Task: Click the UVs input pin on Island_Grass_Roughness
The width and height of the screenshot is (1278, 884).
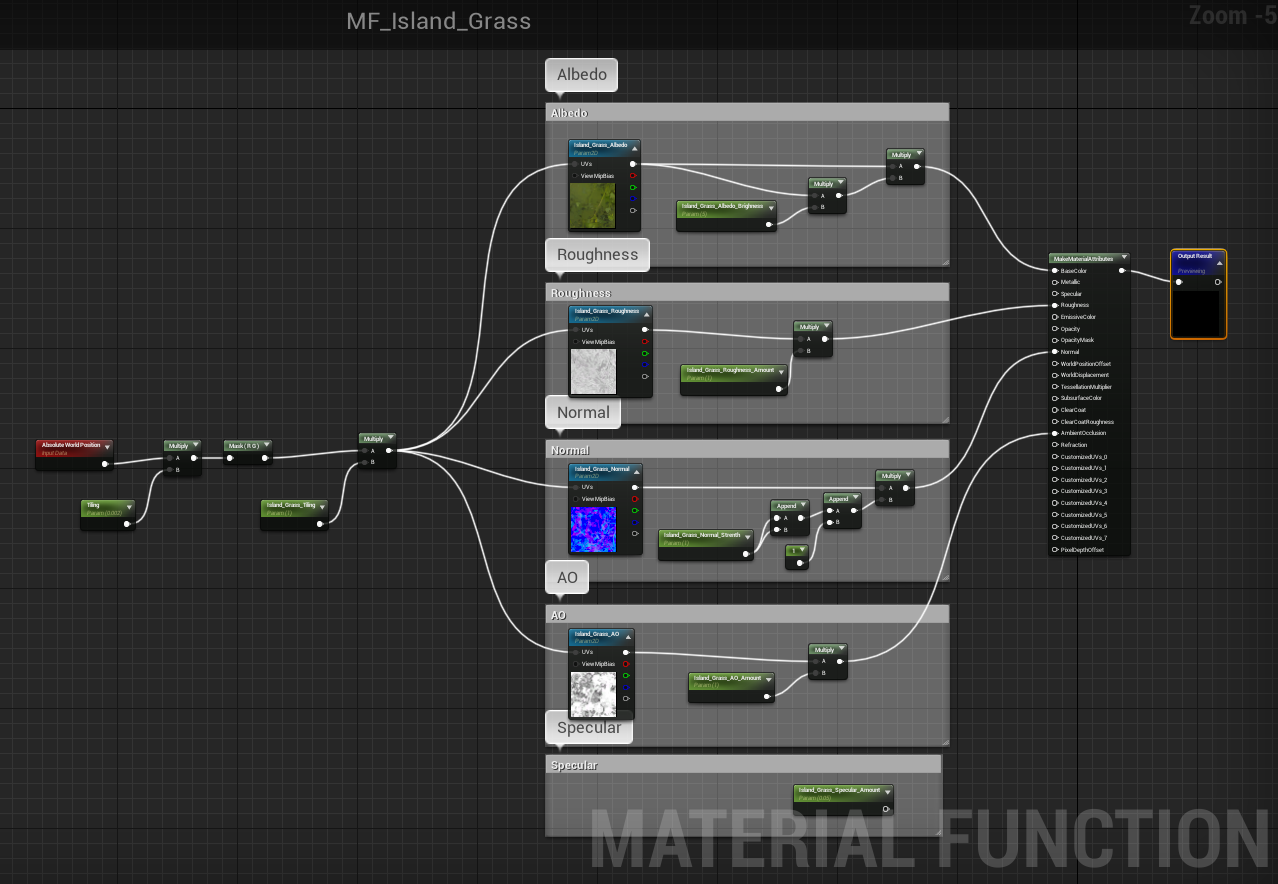Action: 575,329
